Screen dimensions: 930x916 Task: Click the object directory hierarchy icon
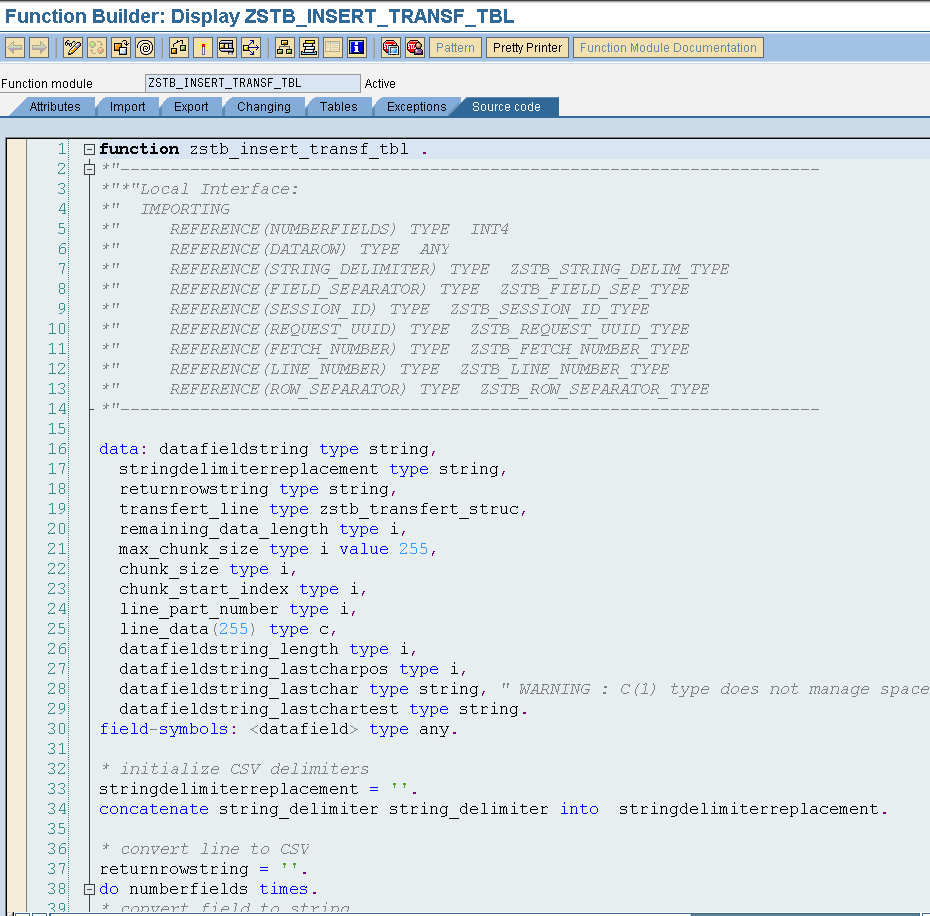tap(283, 46)
